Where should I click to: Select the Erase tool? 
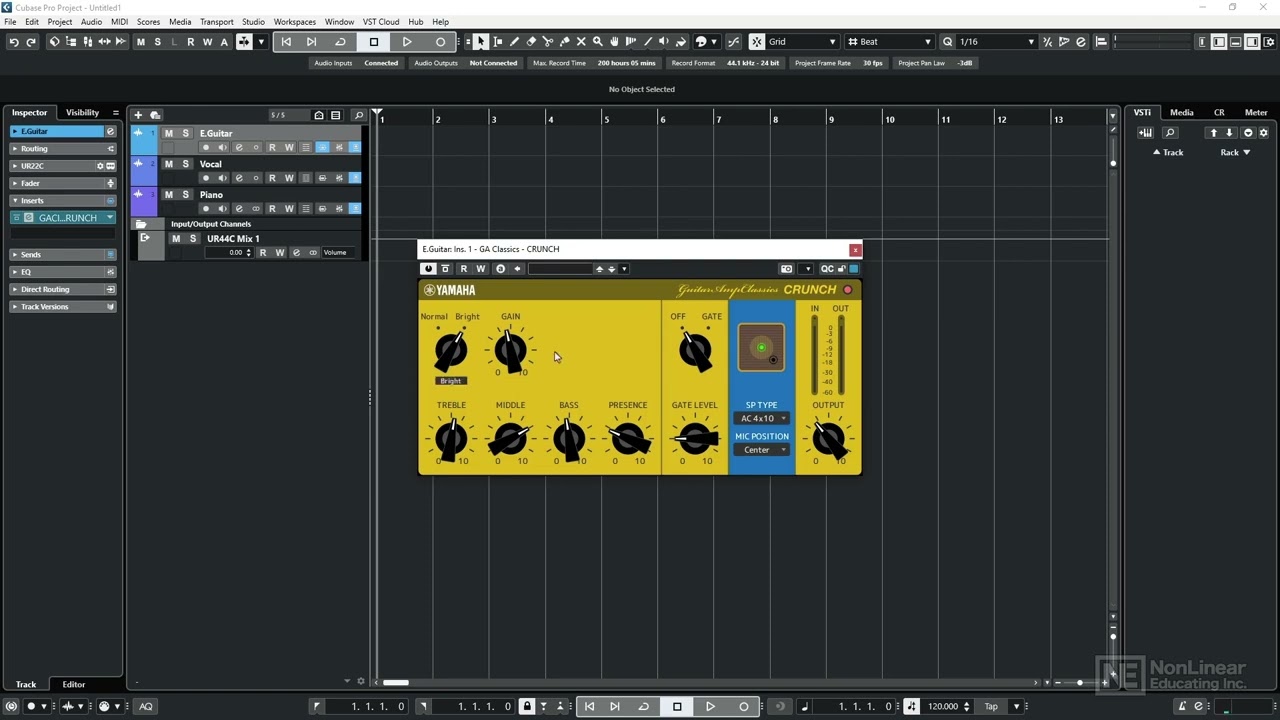pyautogui.click(x=531, y=42)
